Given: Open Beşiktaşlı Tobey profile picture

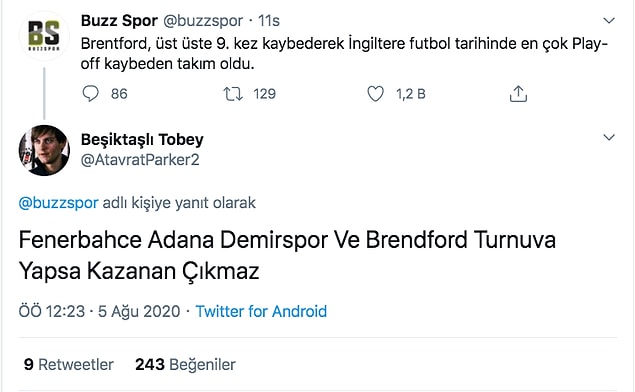Looking at the screenshot, I should [x=44, y=150].
